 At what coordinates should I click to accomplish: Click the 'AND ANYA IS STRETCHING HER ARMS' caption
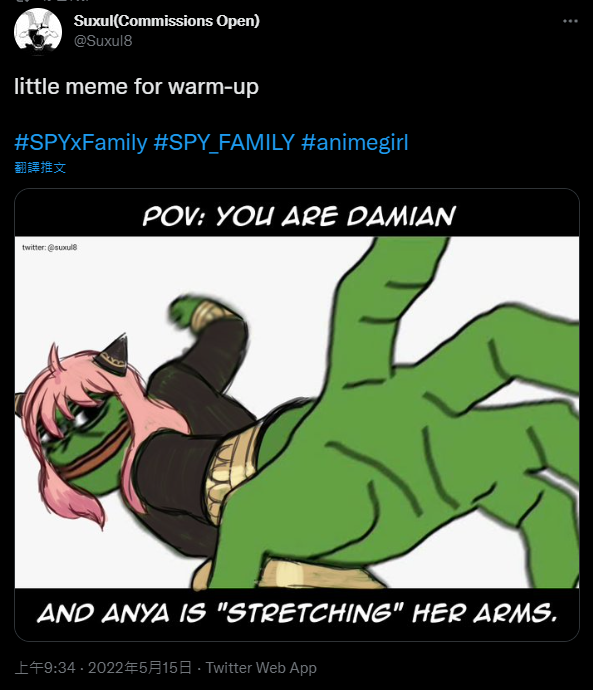point(297,613)
